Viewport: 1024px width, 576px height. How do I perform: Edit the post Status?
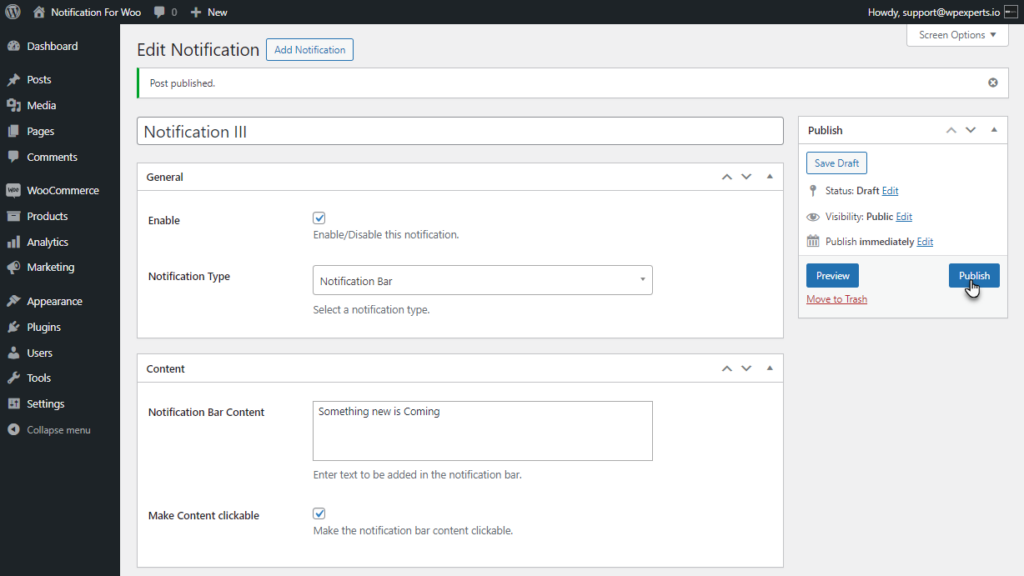[x=889, y=191]
